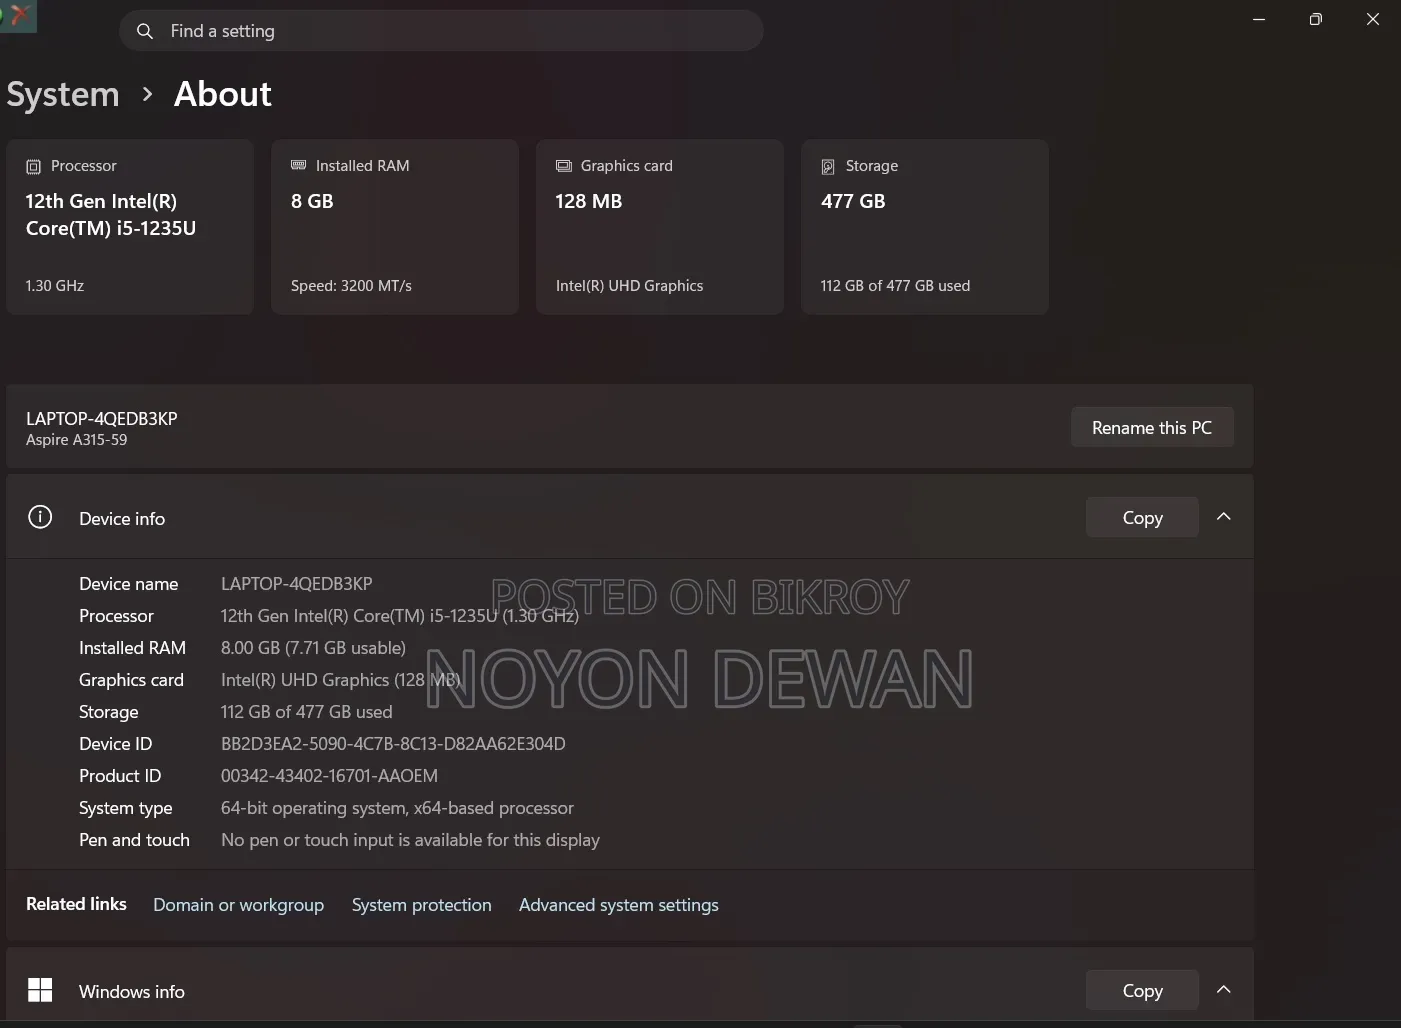The height and width of the screenshot is (1028, 1401).
Task: Click the Pen and touch value text
Action: (x=410, y=840)
